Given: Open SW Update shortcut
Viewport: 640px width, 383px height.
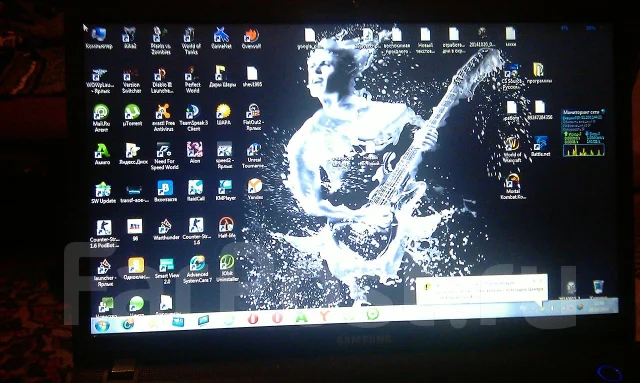Looking at the screenshot, I should [x=103, y=193].
